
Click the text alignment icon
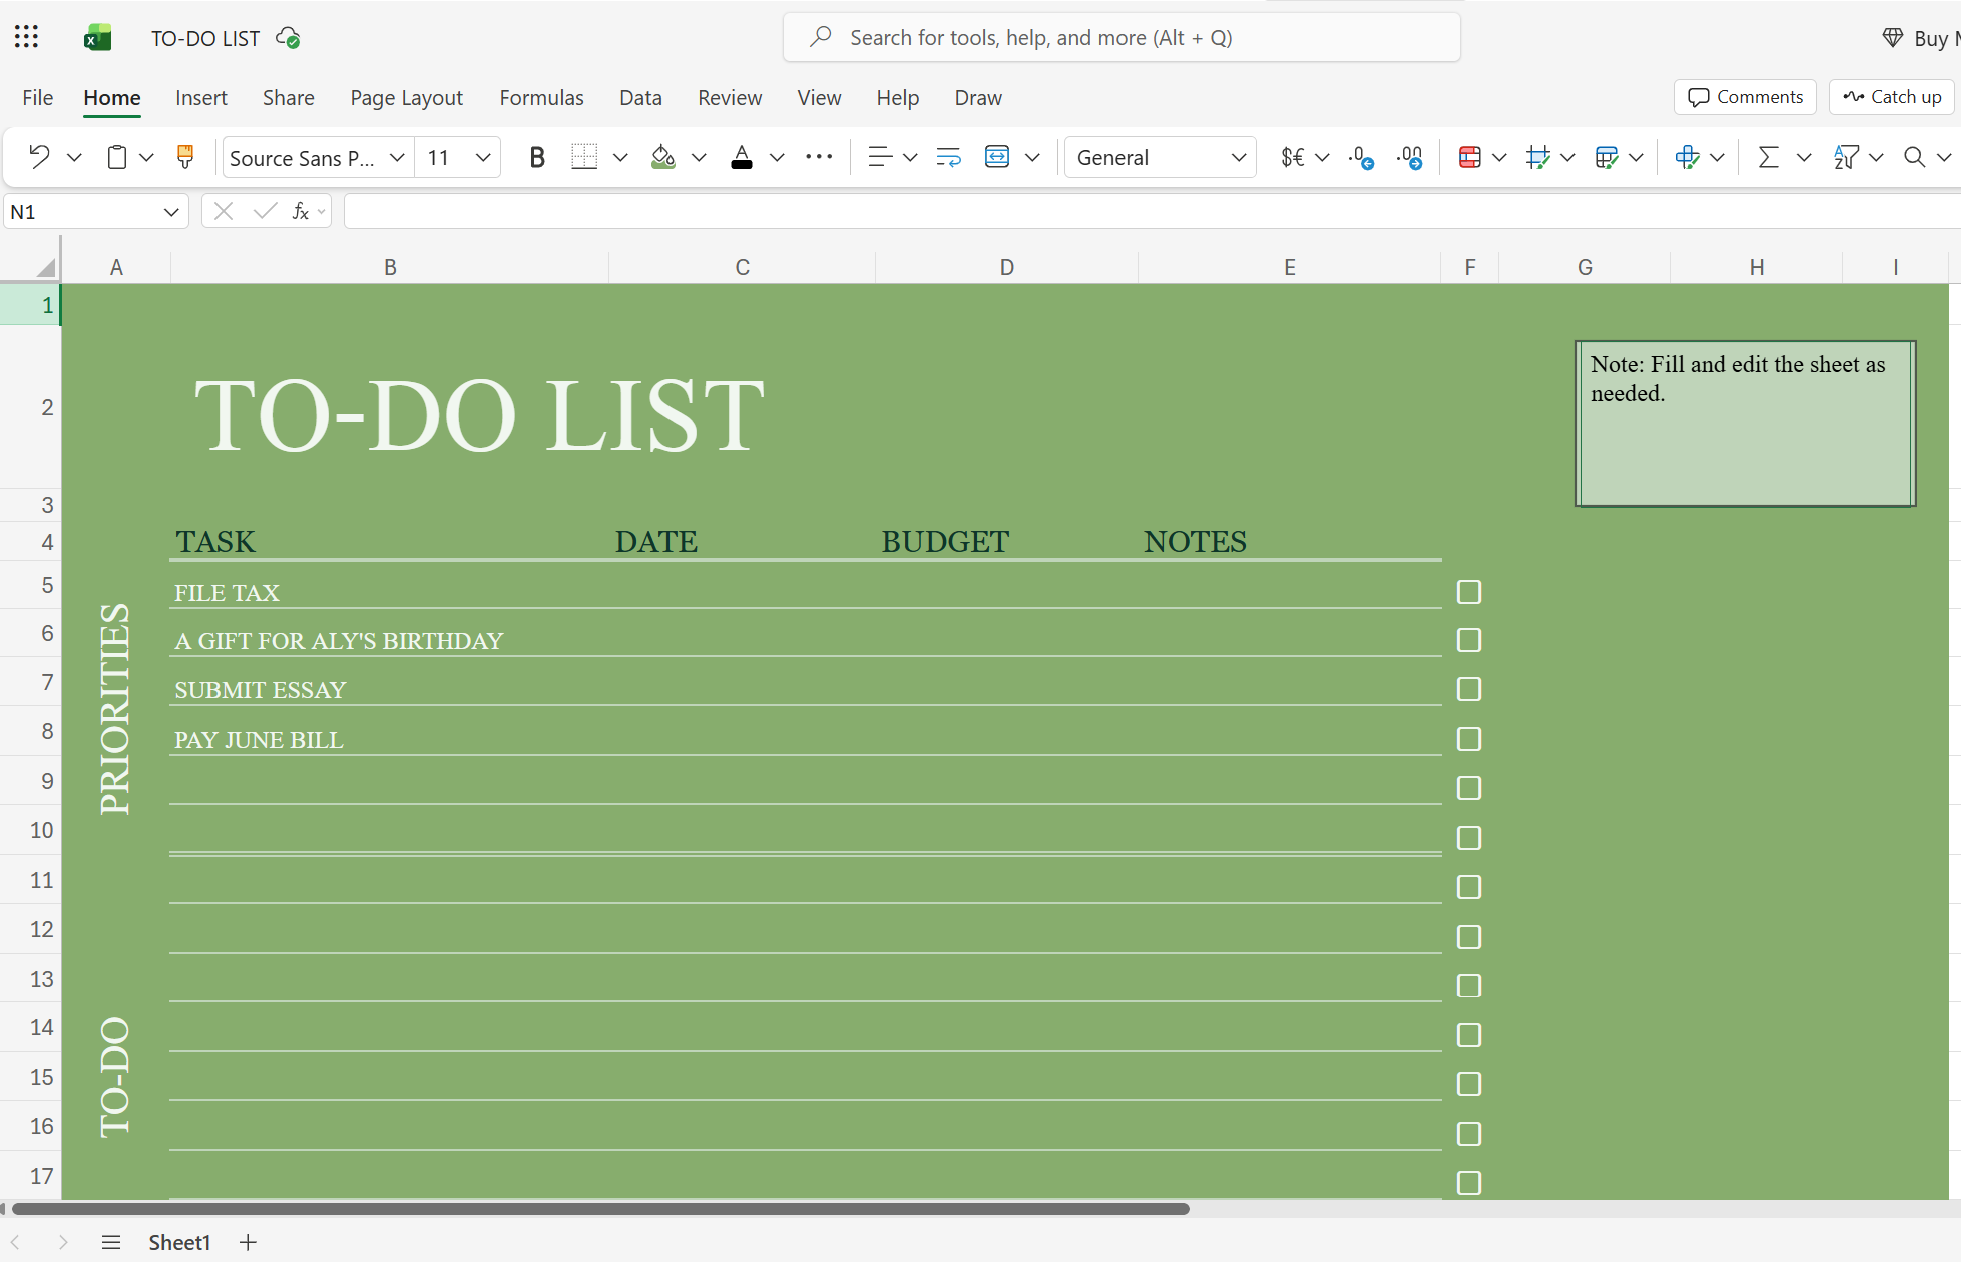tap(880, 157)
